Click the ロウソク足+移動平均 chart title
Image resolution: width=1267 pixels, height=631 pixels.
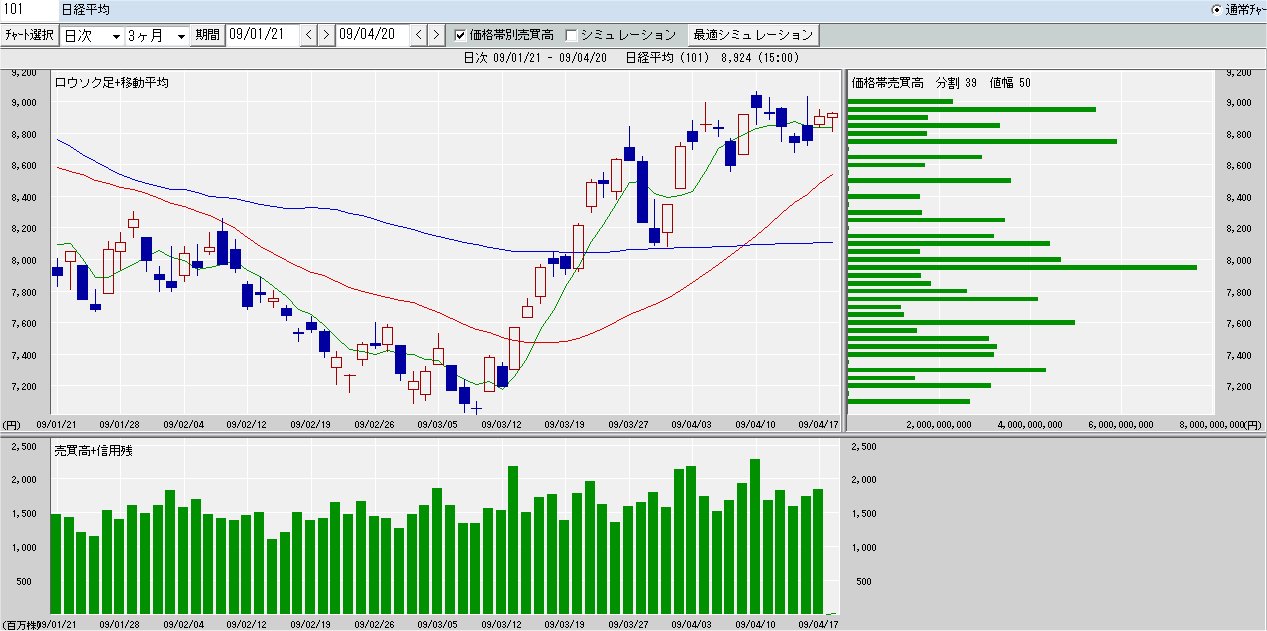[110, 83]
